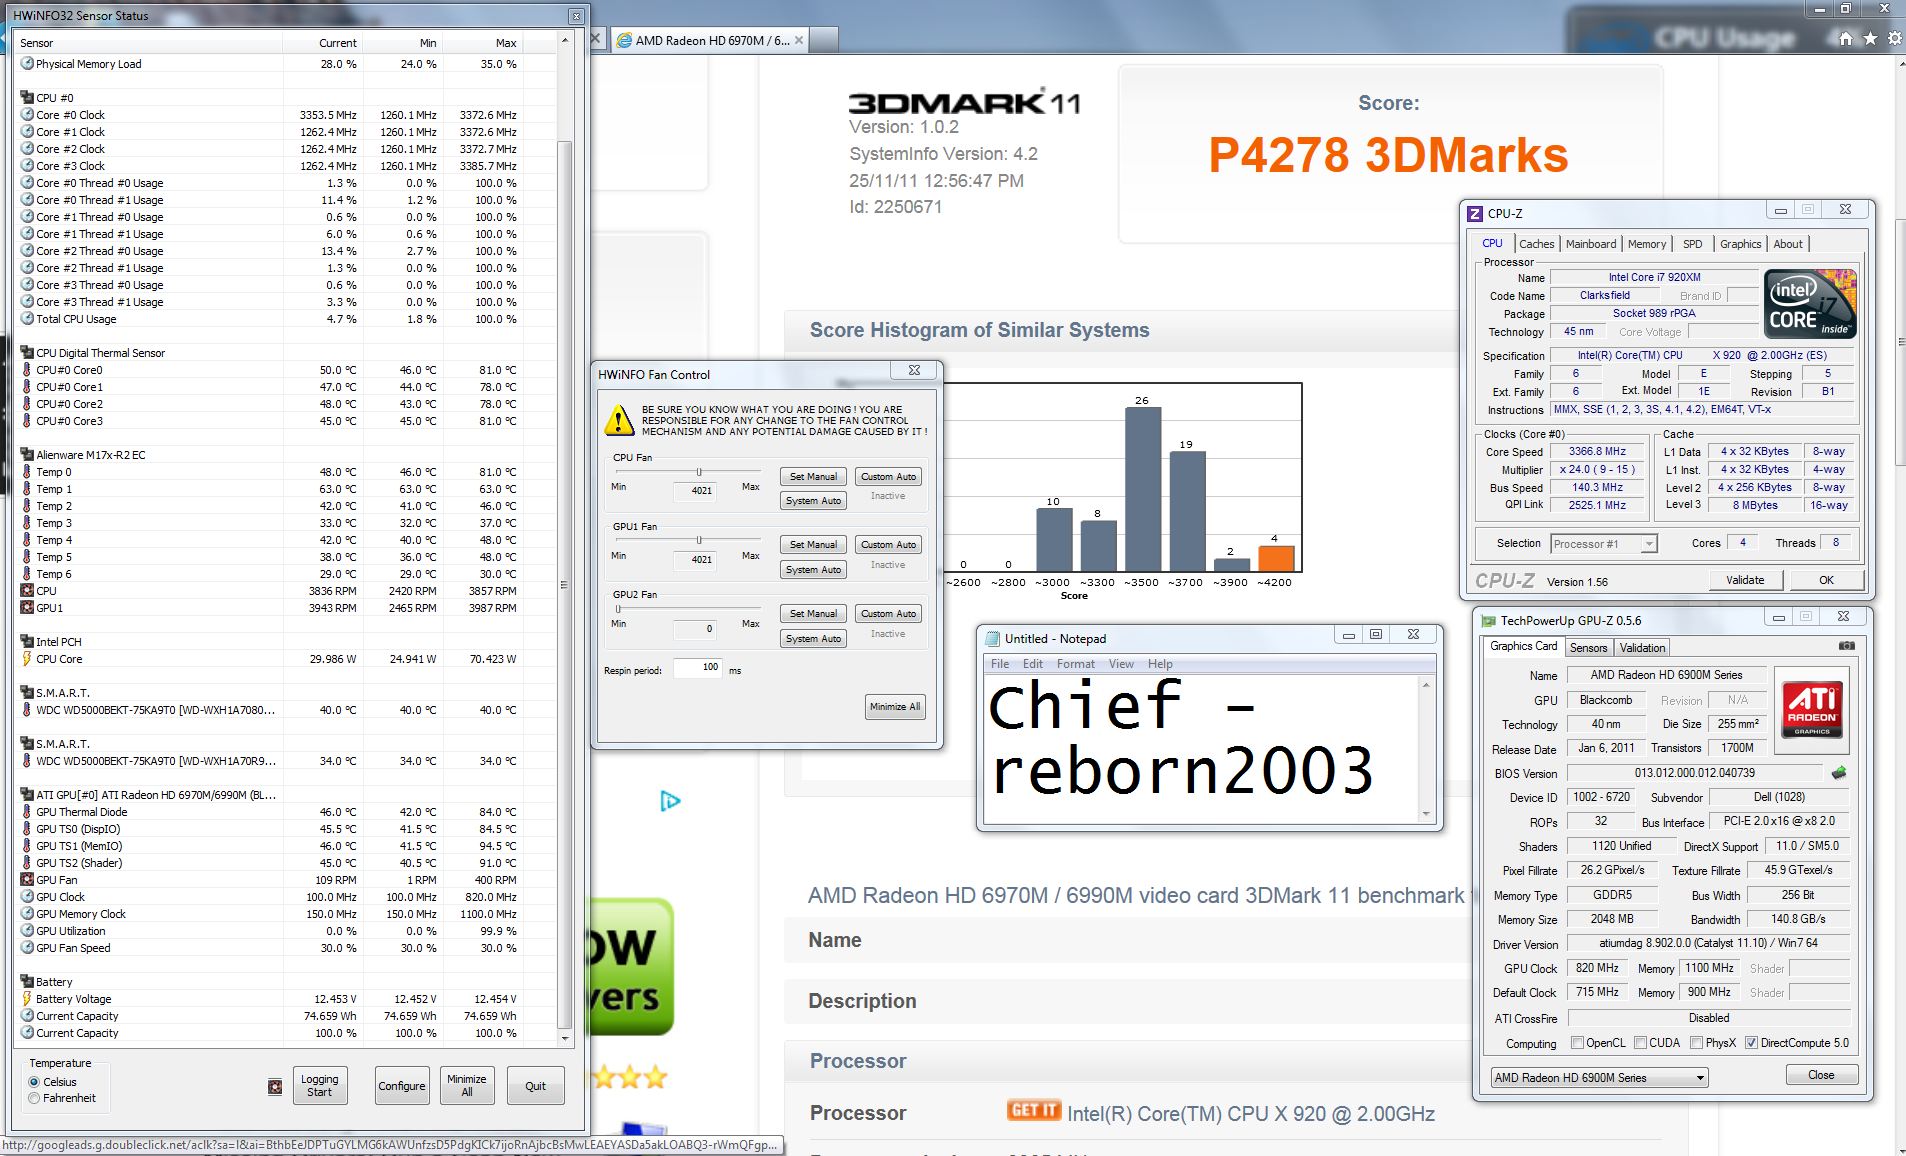
Task: Click the Logging Start button
Action: (319, 1086)
